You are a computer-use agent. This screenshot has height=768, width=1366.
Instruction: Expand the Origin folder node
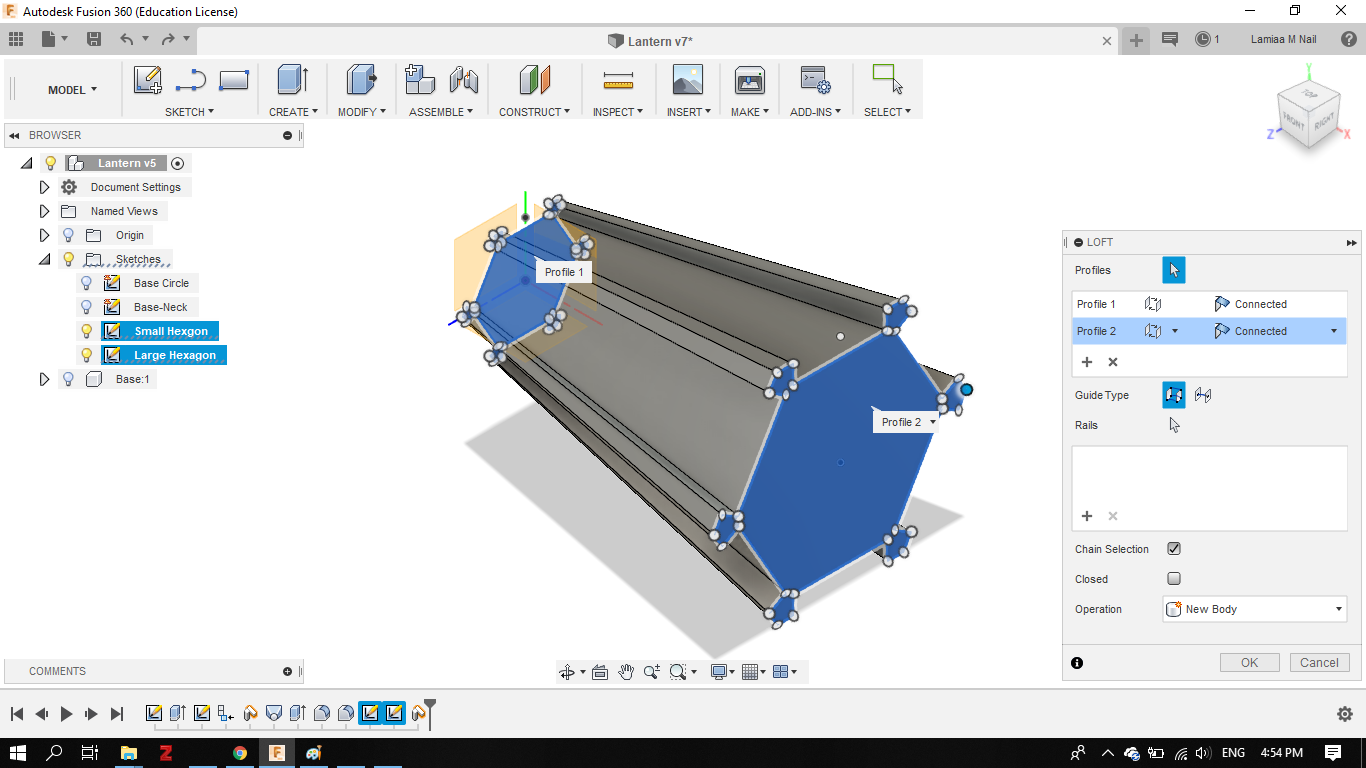tap(44, 235)
